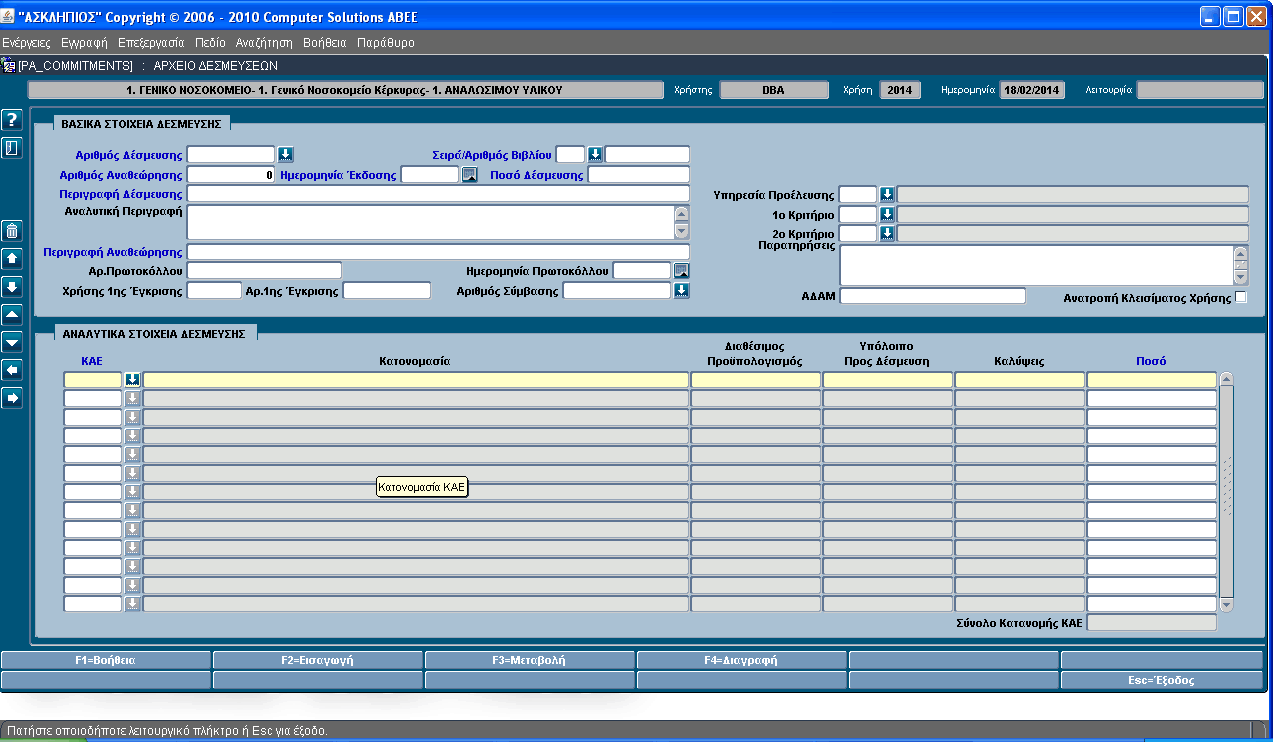Click the Υπηρεσία Προέλευσης code field

pos(858,194)
